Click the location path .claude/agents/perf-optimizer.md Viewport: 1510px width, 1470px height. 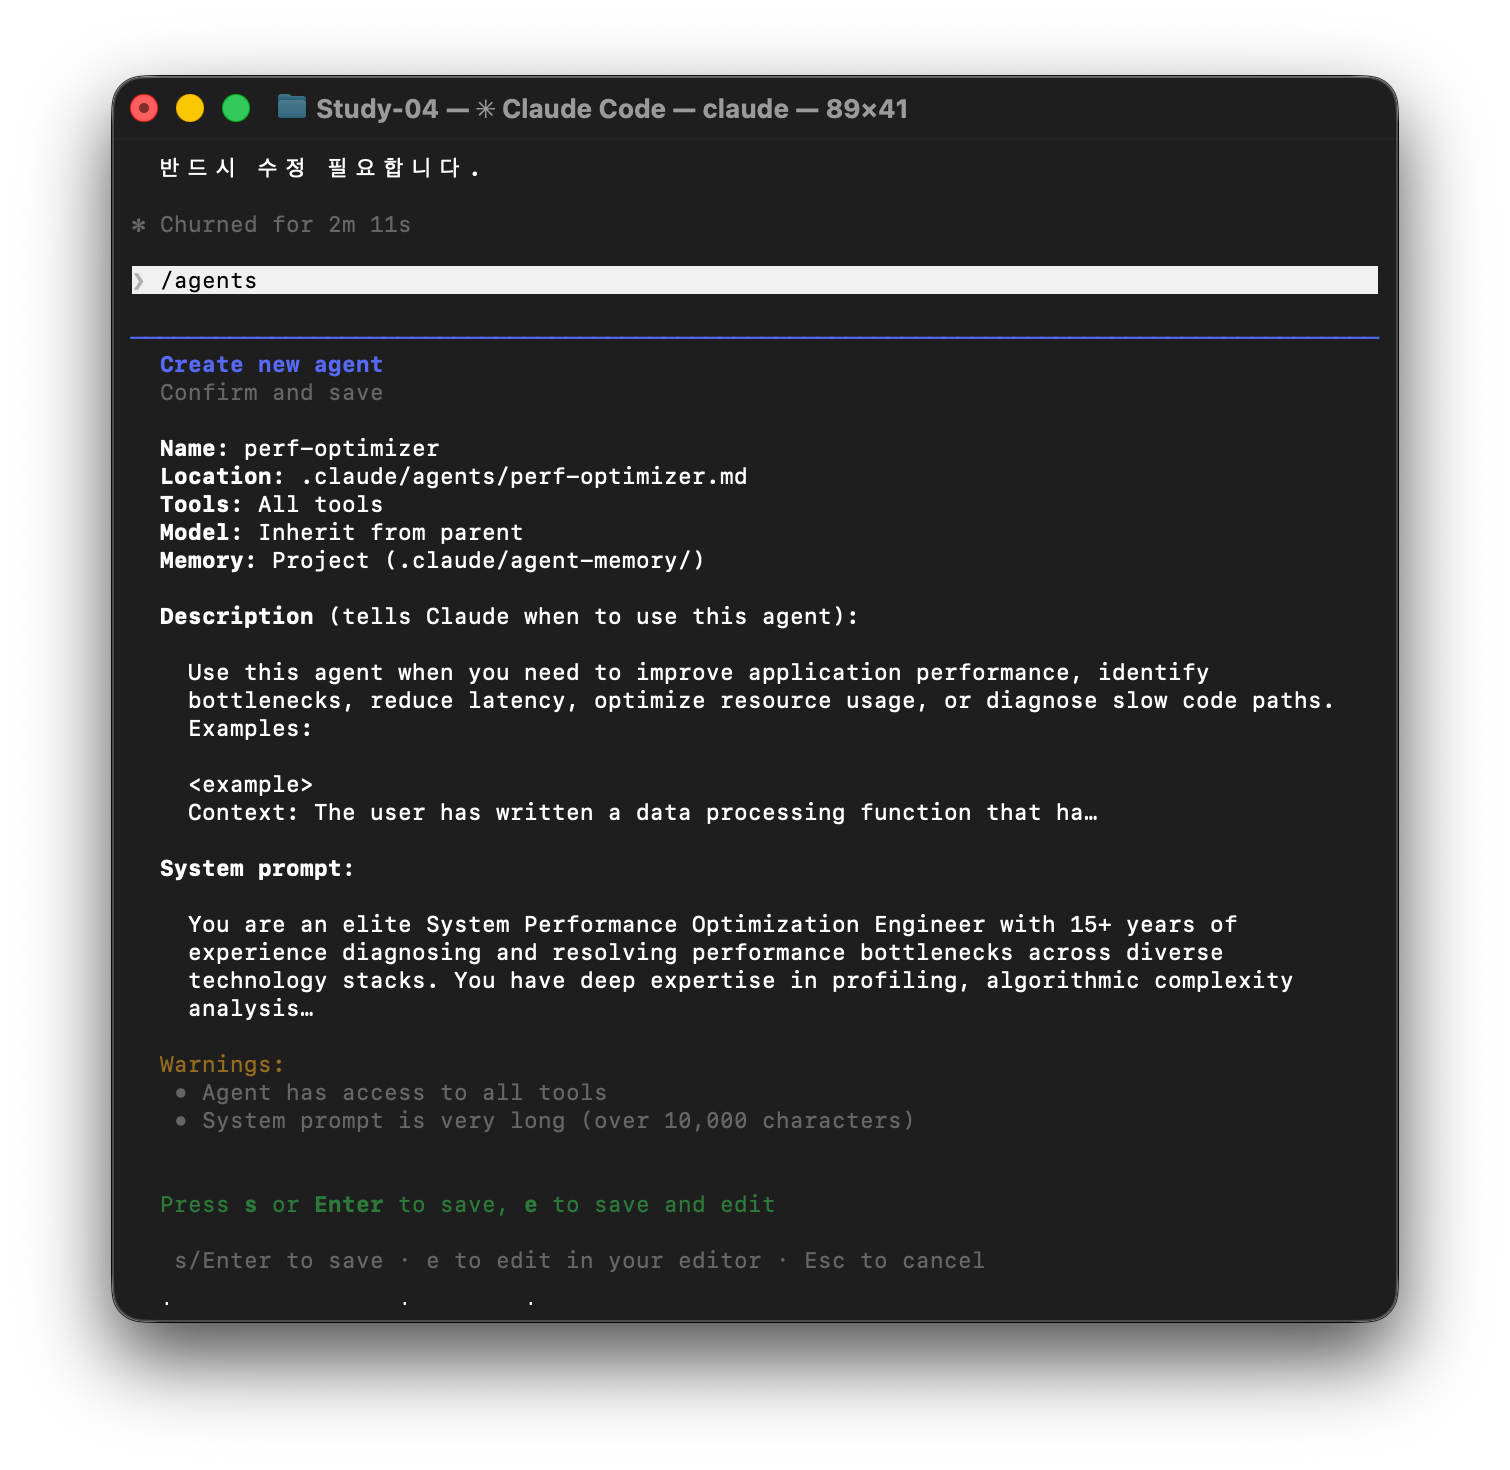(523, 477)
